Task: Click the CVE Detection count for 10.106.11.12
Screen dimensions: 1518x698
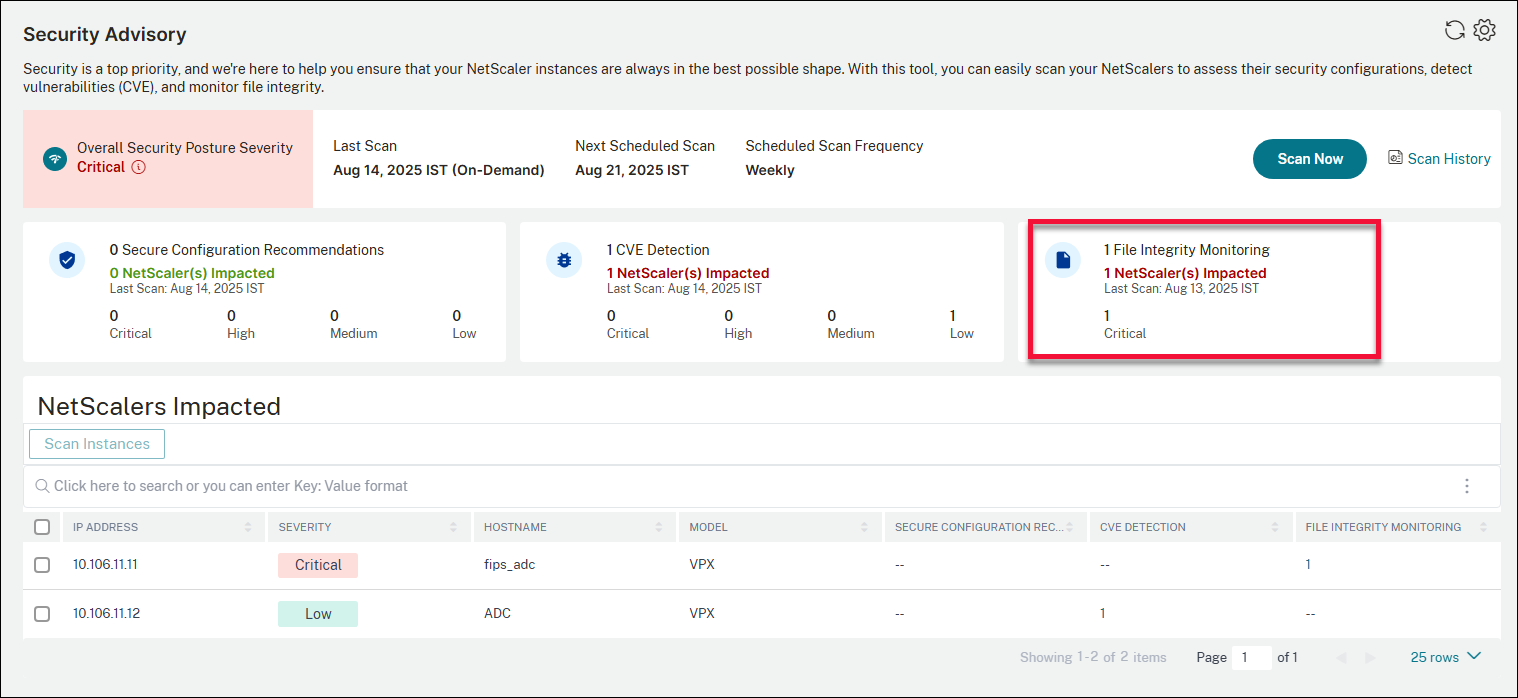Action: click(x=1103, y=614)
